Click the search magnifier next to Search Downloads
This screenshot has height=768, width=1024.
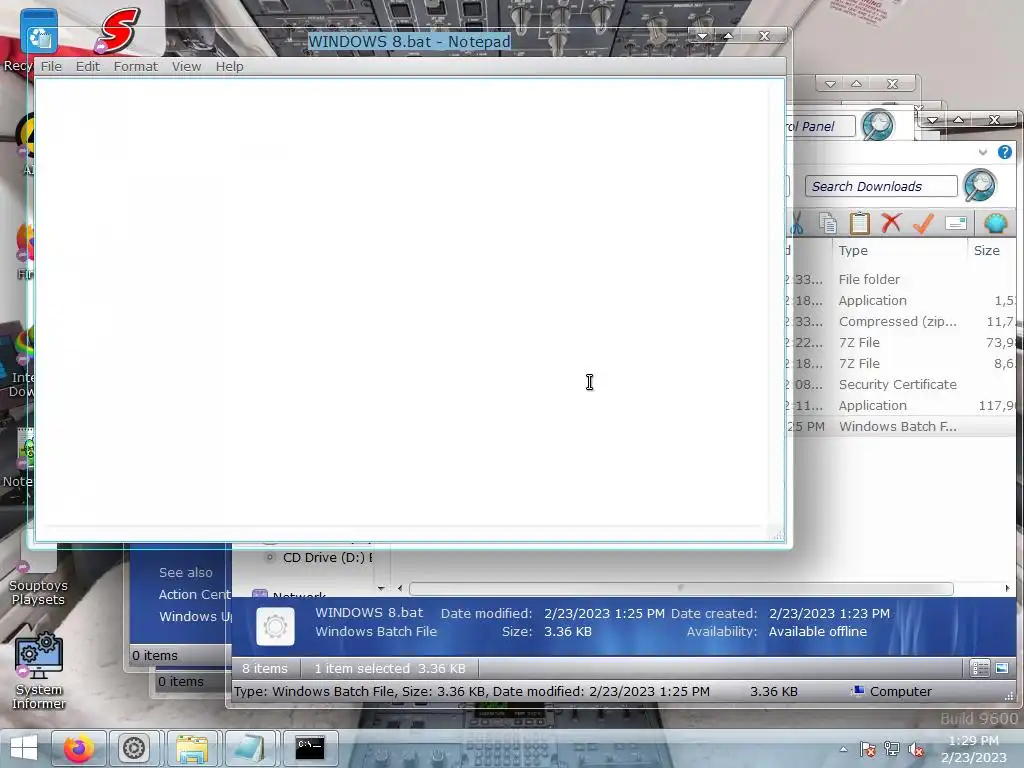(x=980, y=185)
